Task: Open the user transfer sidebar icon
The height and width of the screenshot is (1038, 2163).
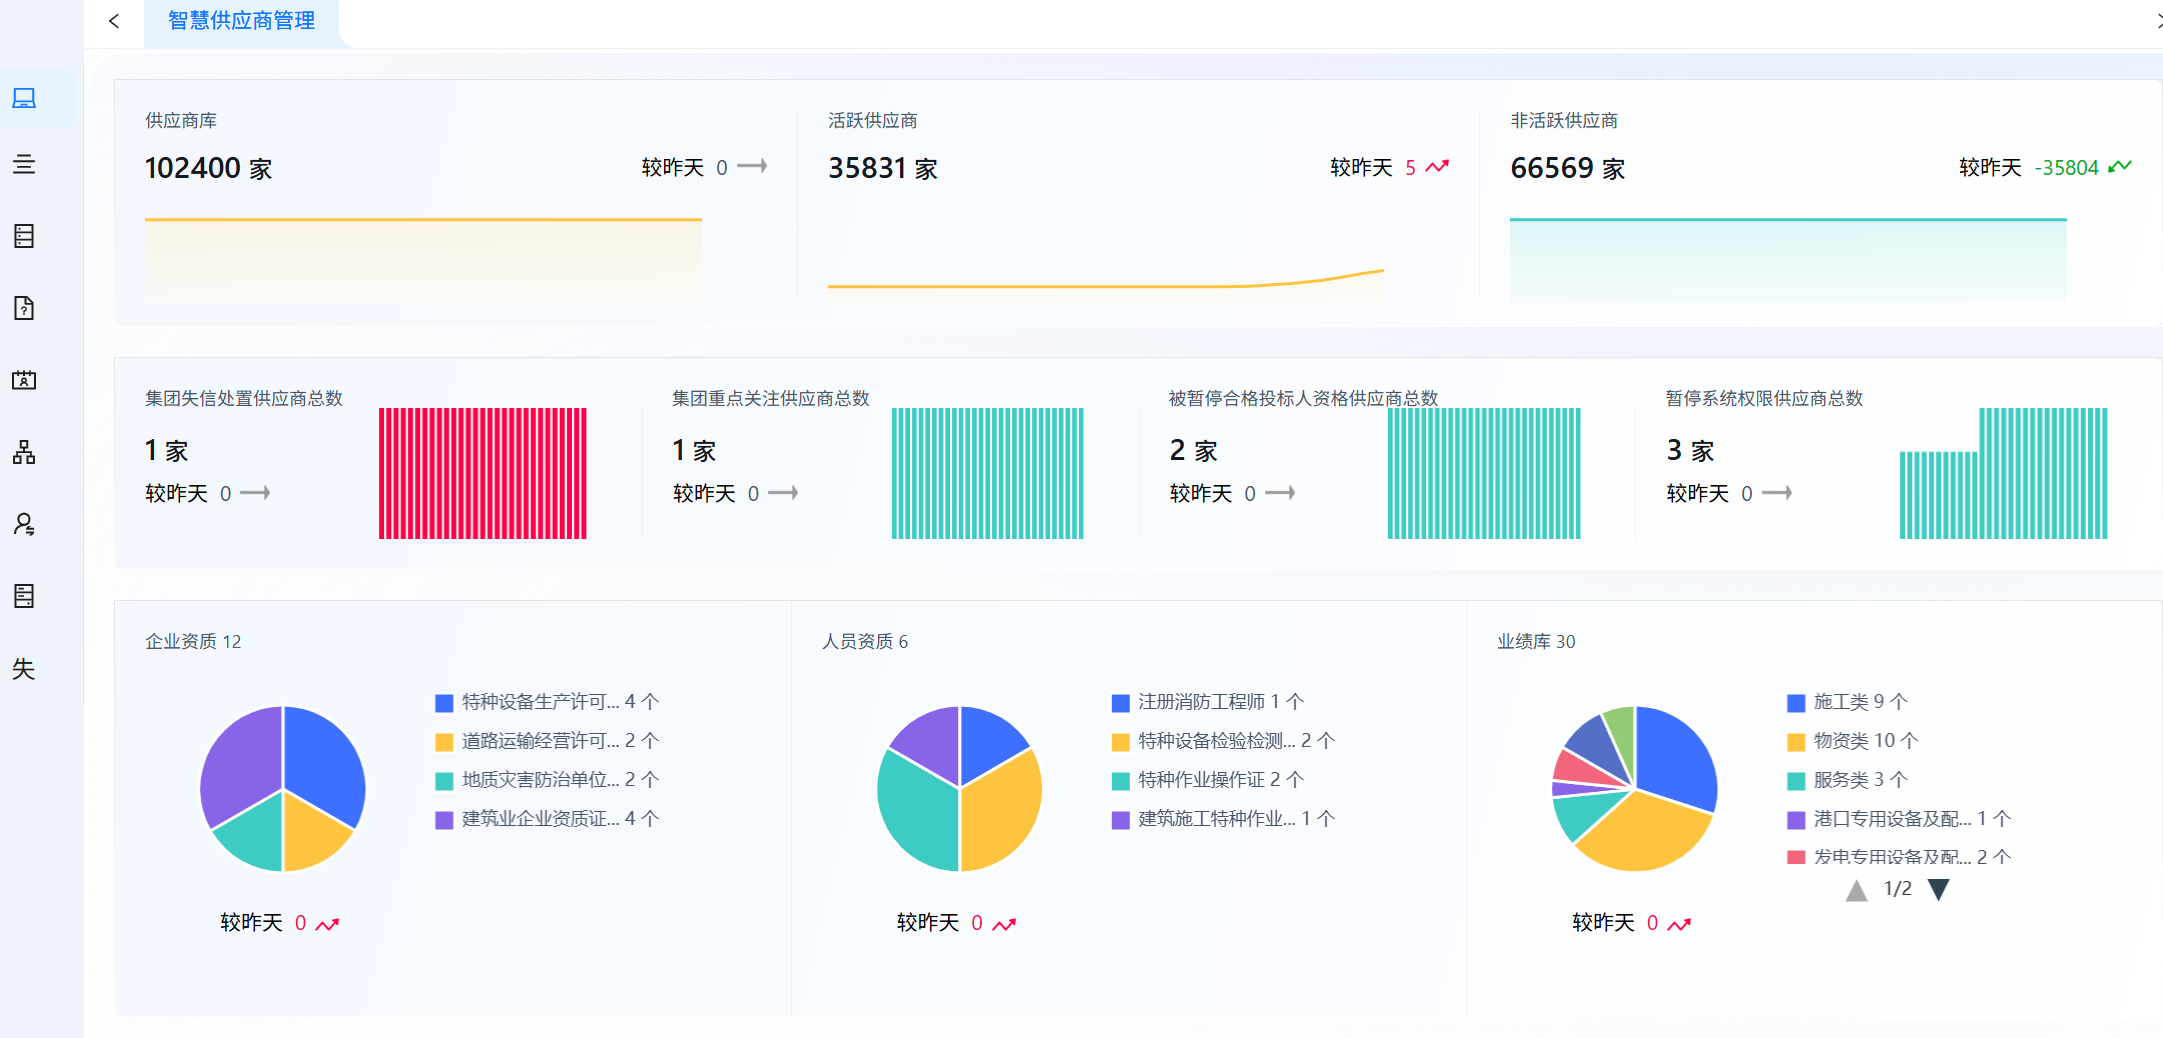Action: 24,524
